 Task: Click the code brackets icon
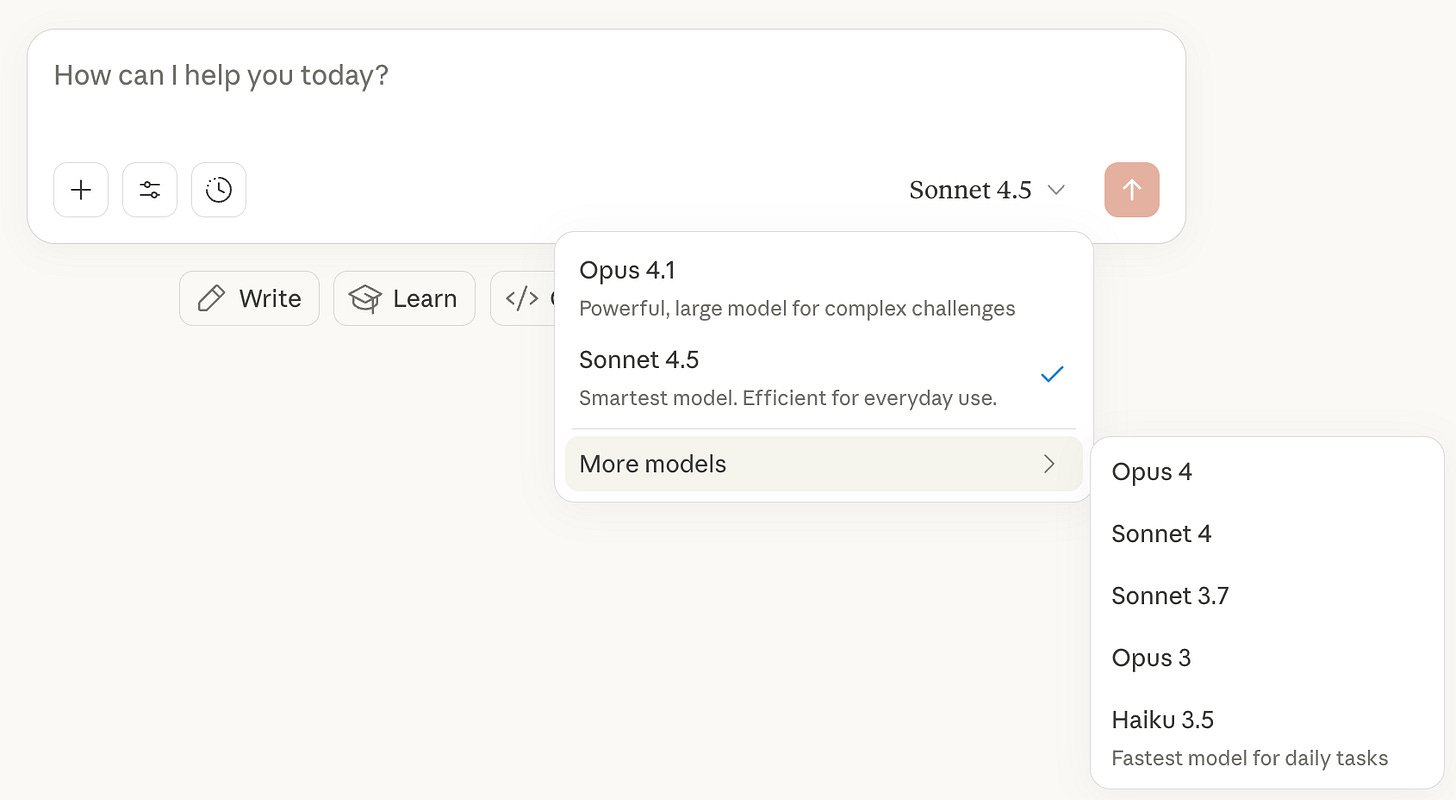click(522, 298)
